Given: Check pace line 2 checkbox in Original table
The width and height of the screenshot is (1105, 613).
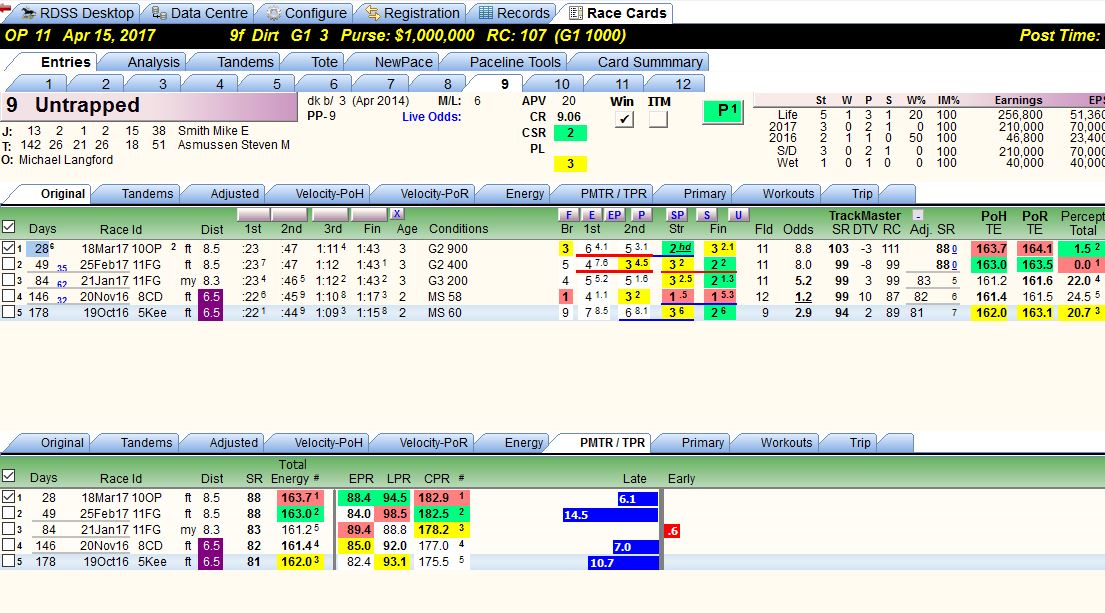Looking at the screenshot, I should click(x=8, y=264).
